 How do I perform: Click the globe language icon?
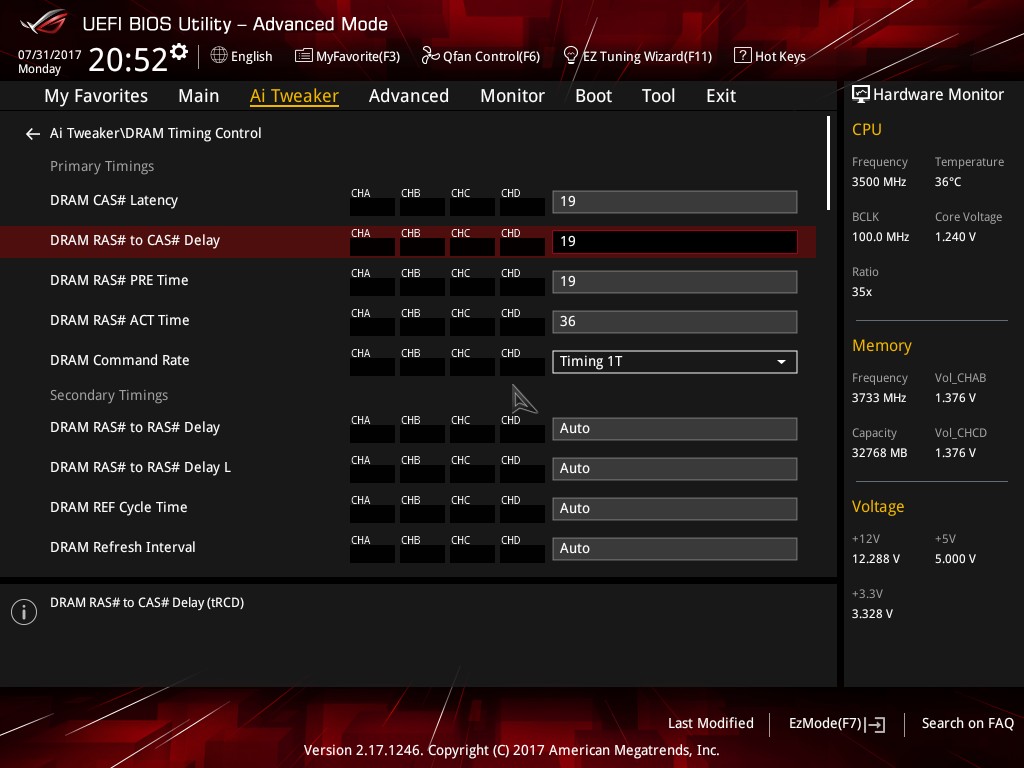click(x=219, y=56)
